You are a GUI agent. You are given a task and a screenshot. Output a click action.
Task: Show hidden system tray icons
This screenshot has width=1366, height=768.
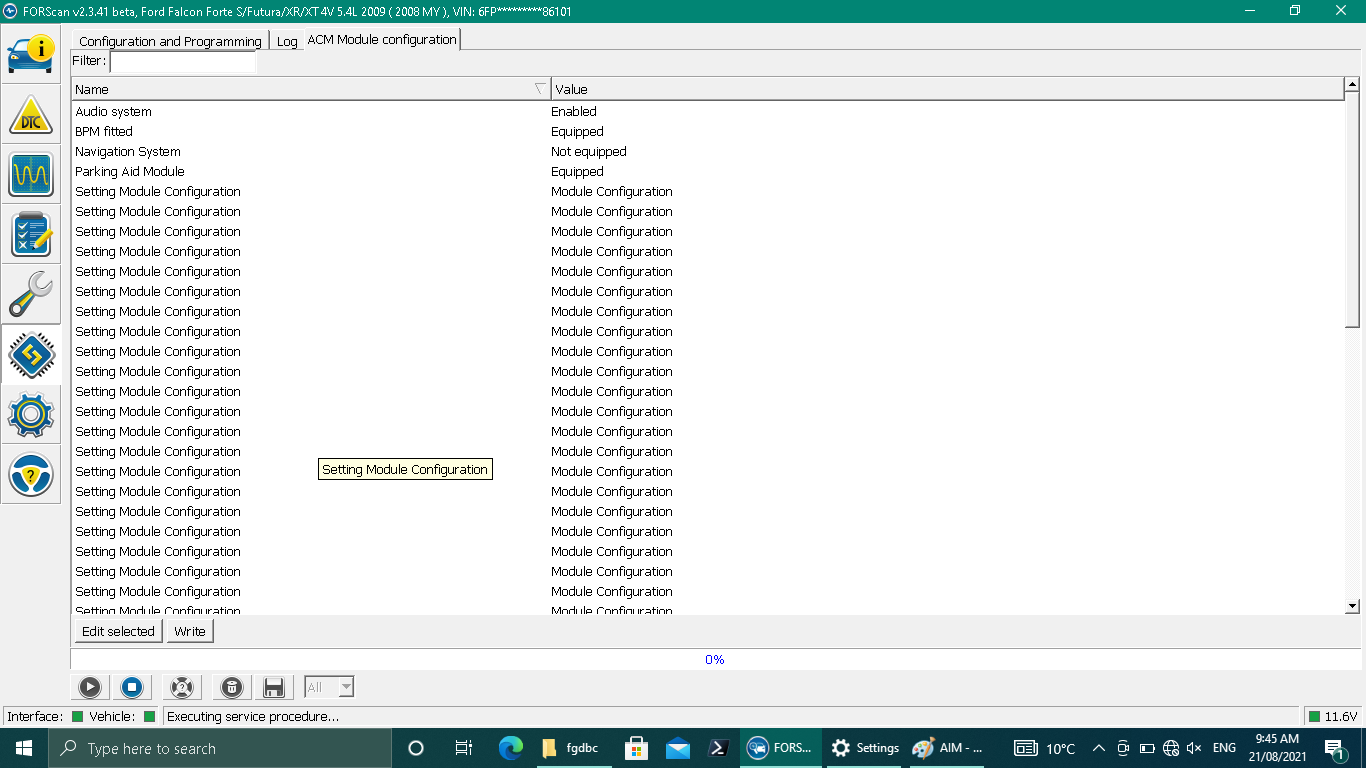pyautogui.click(x=1098, y=748)
